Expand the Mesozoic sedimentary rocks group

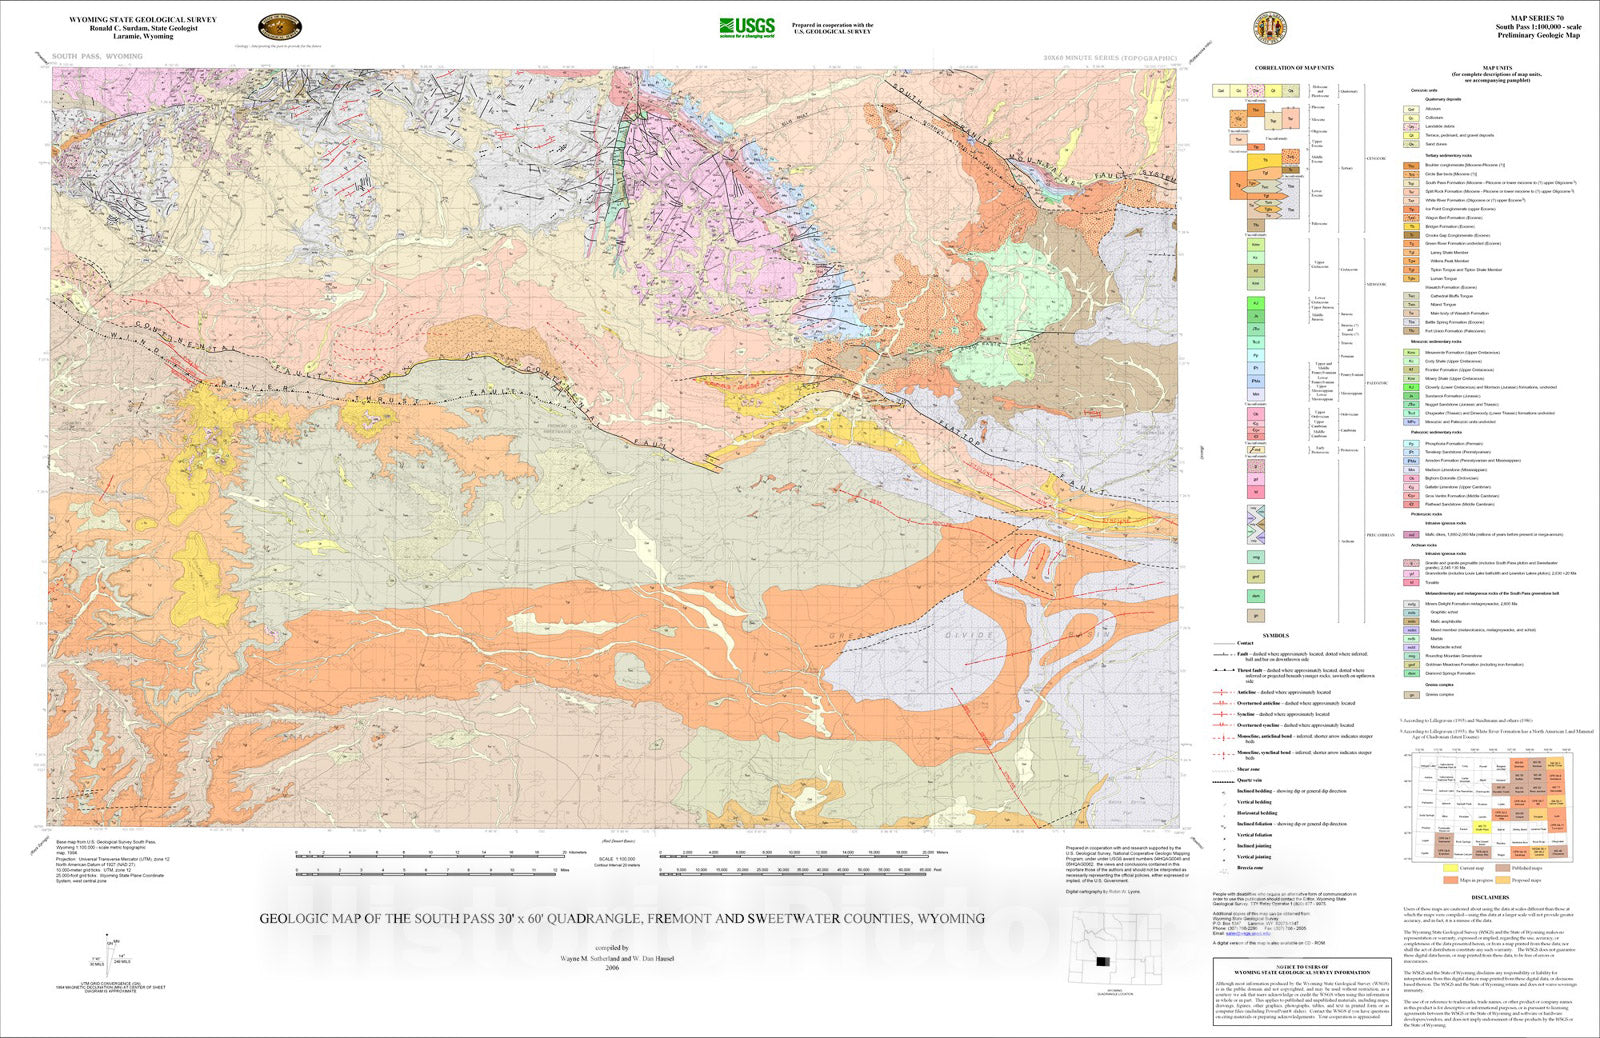(x=1434, y=341)
